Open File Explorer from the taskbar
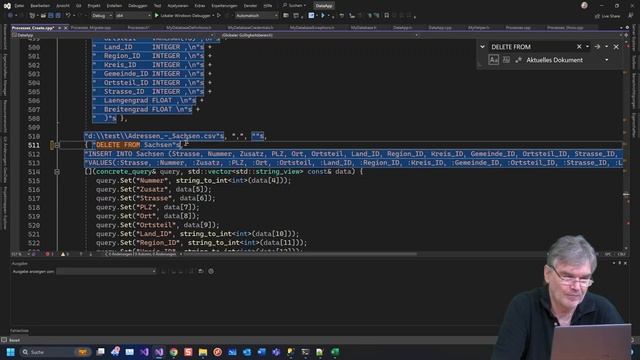Viewport: 640px width, 360px height. (203, 352)
